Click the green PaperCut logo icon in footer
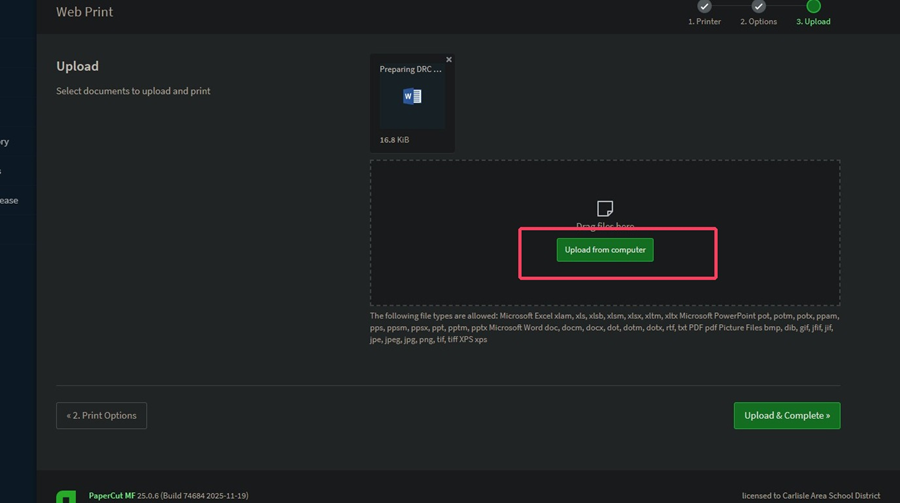This screenshot has width=900, height=503. coord(66,497)
